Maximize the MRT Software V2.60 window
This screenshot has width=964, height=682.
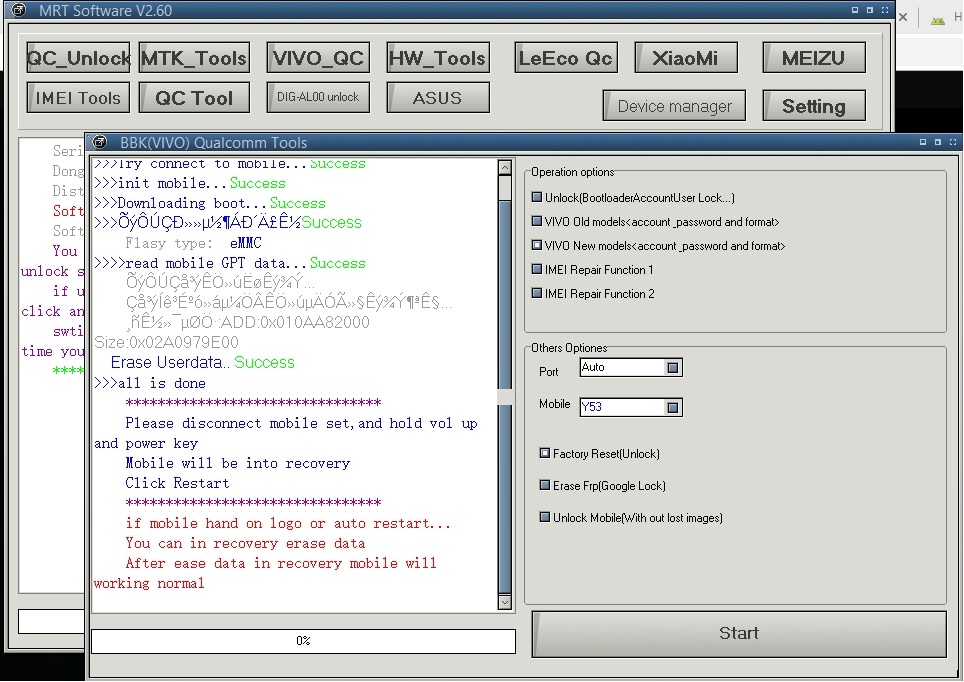click(x=869, y=10)
